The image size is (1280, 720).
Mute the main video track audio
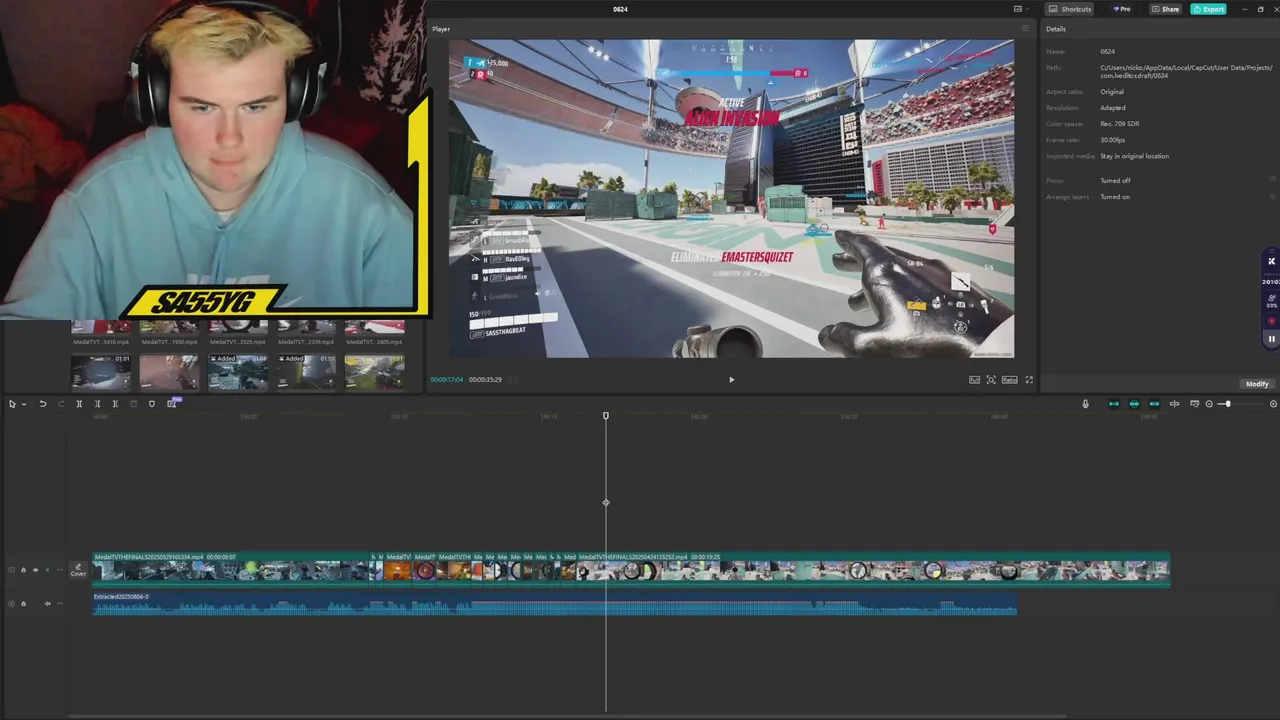coord(47,570)
